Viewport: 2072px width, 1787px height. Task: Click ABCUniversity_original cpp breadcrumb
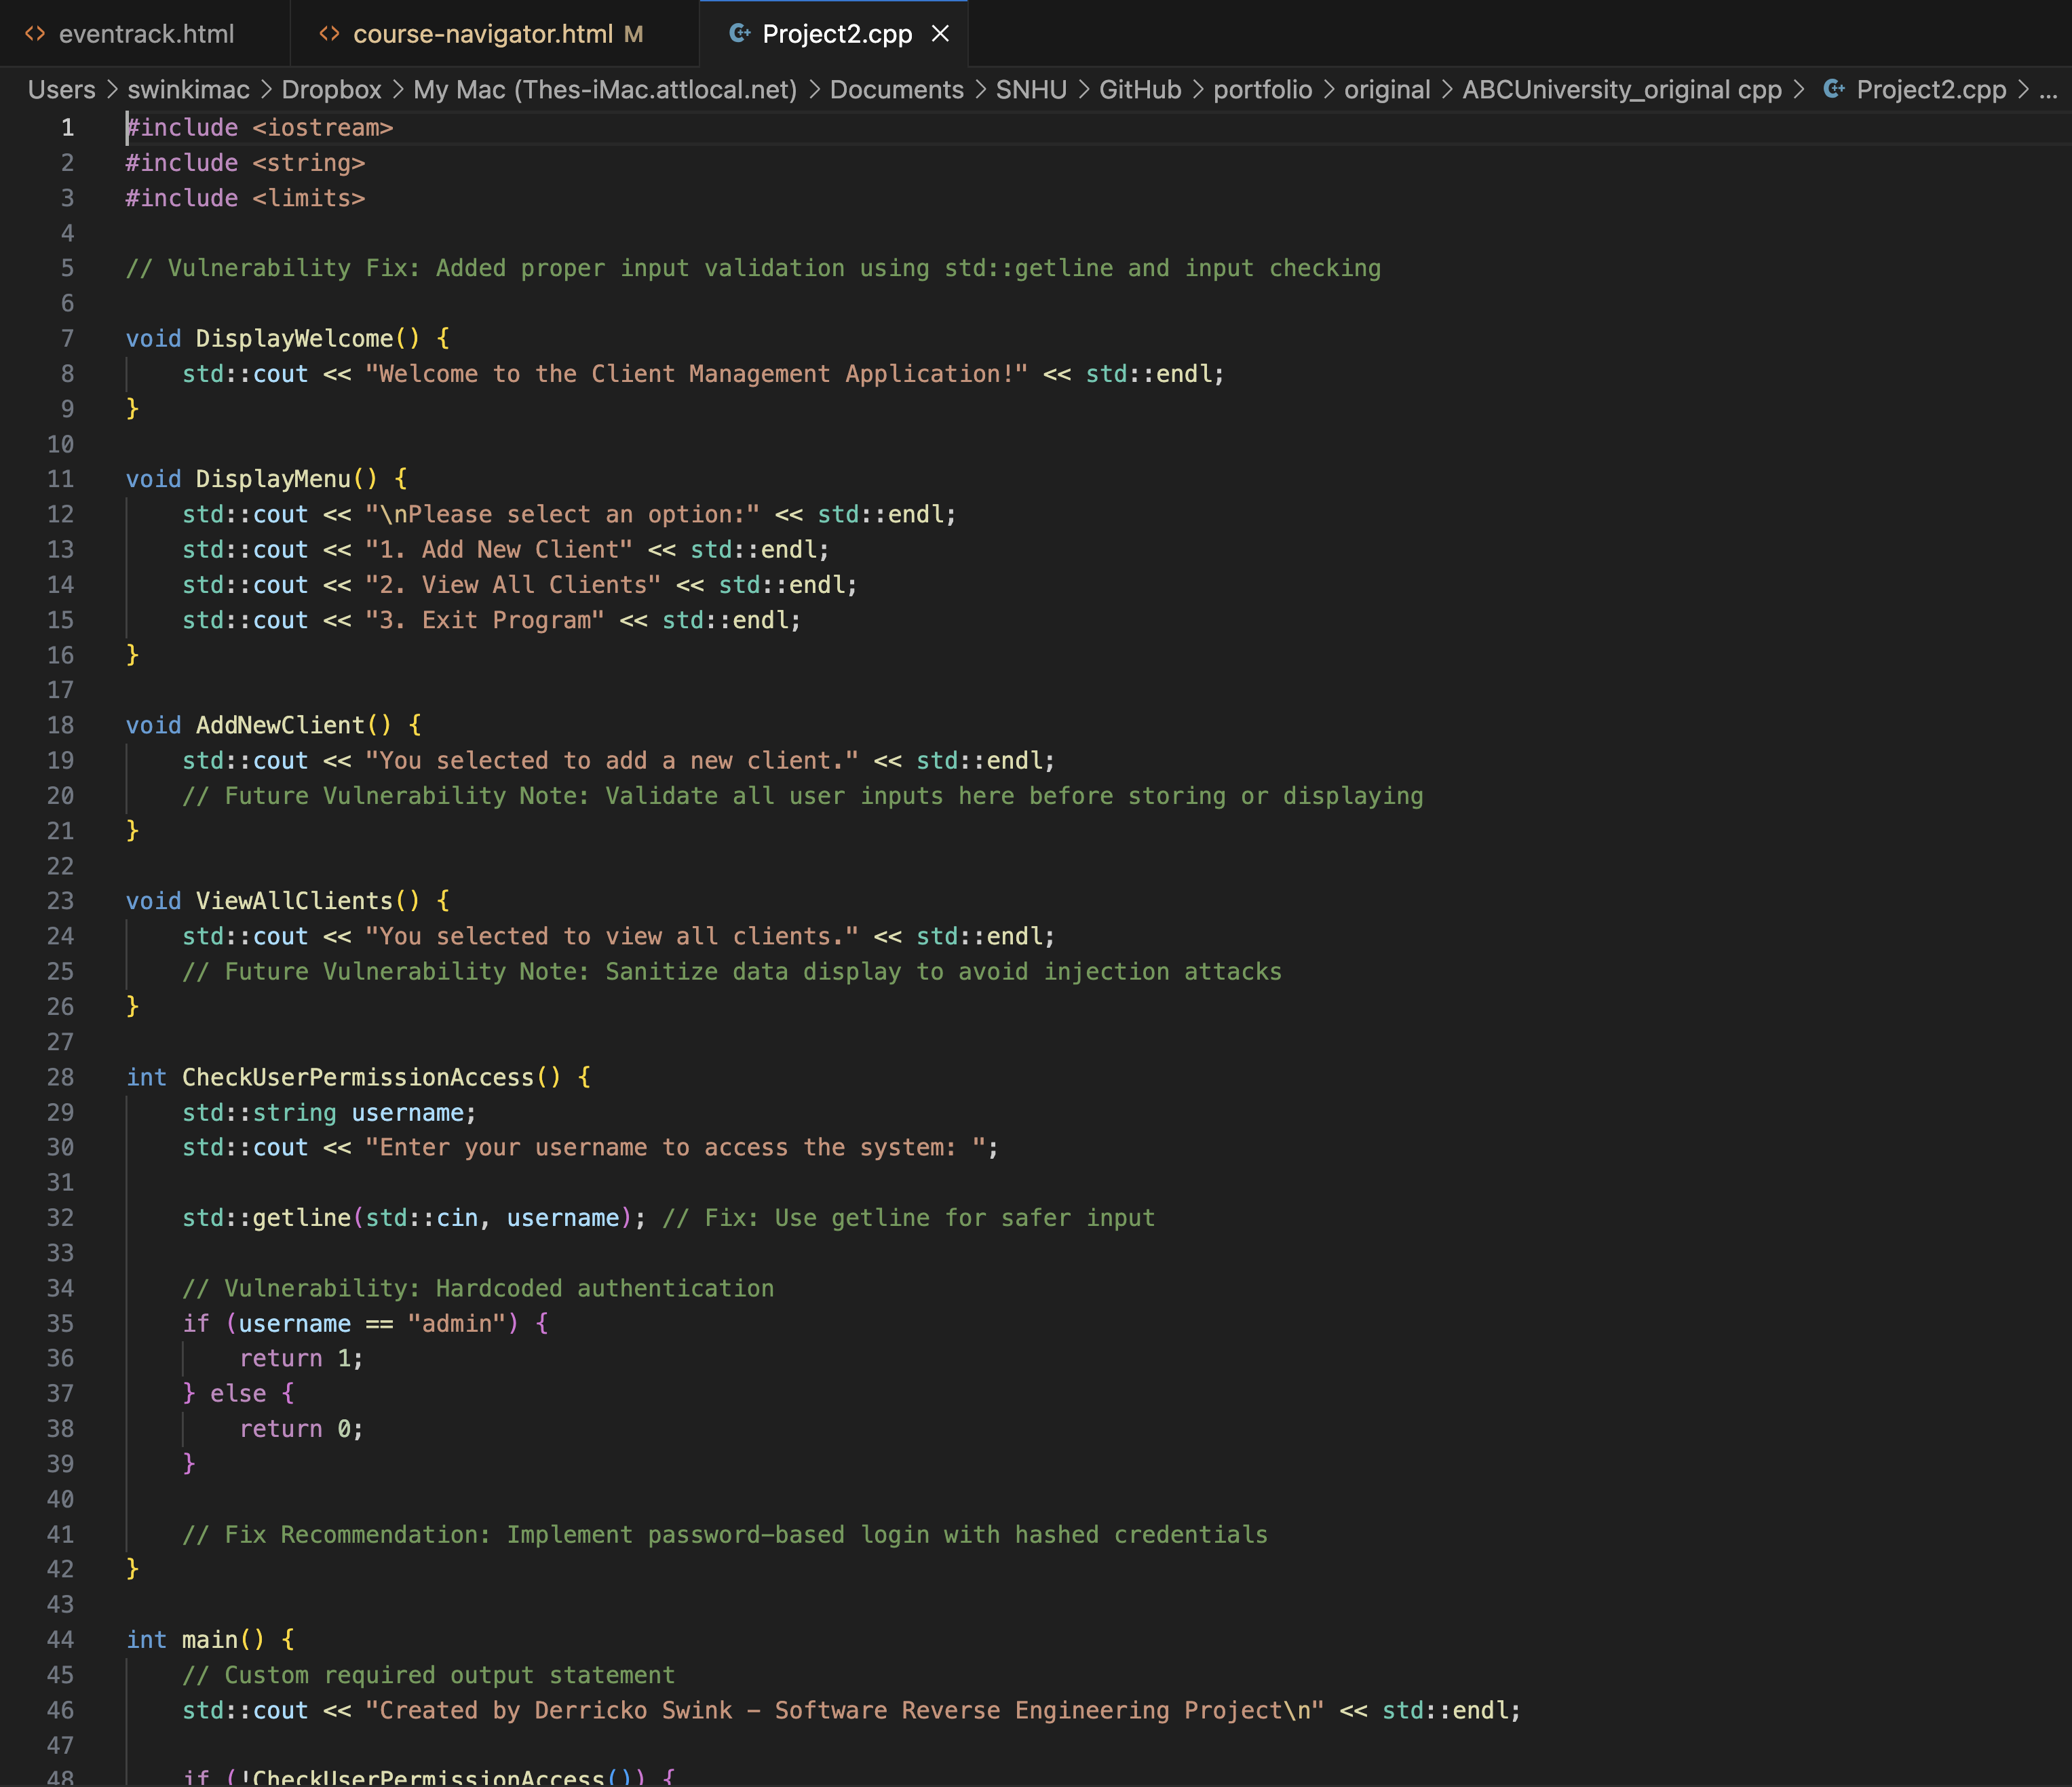click(x=1621, y=90)
